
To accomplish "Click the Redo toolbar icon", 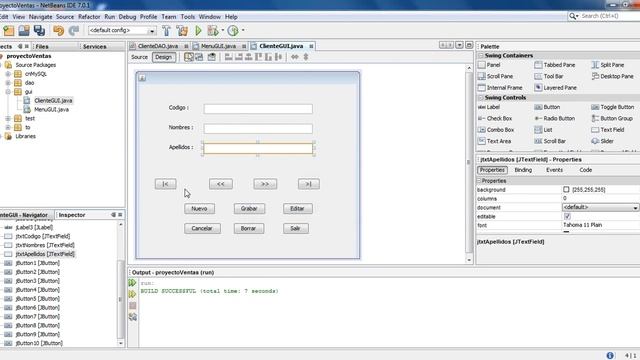I will 74,31.
